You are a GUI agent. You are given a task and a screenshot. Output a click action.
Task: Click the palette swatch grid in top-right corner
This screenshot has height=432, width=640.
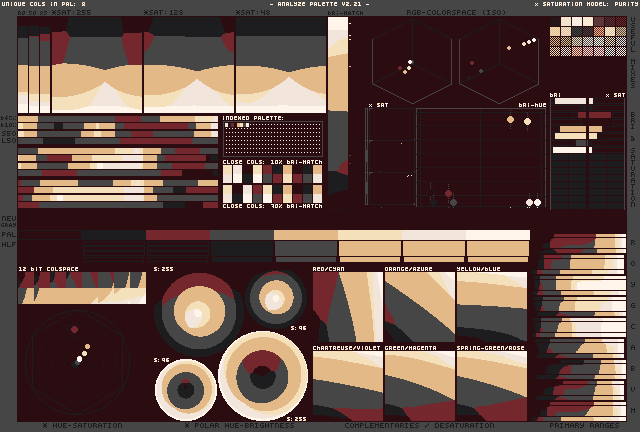587,37
